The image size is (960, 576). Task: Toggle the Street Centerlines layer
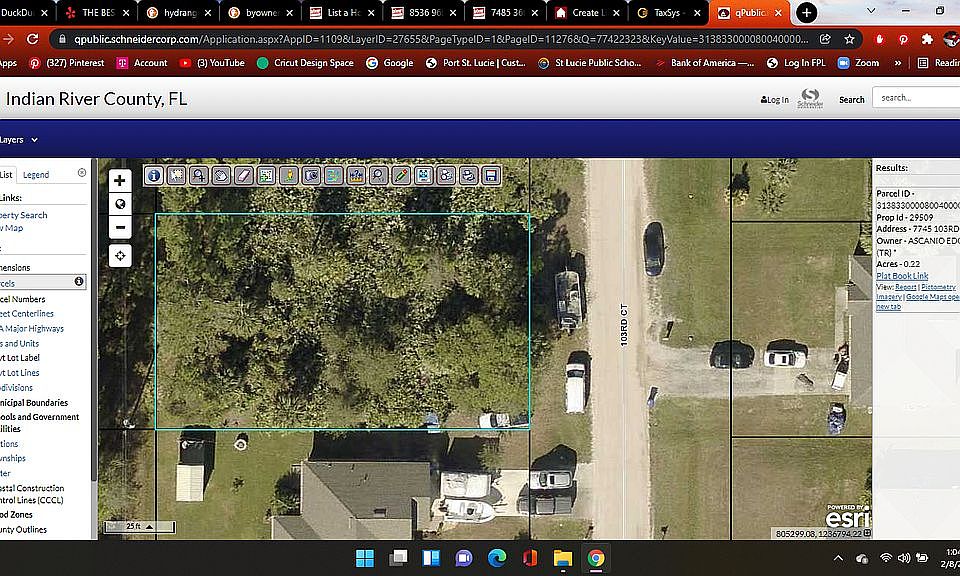coord(27,313)
